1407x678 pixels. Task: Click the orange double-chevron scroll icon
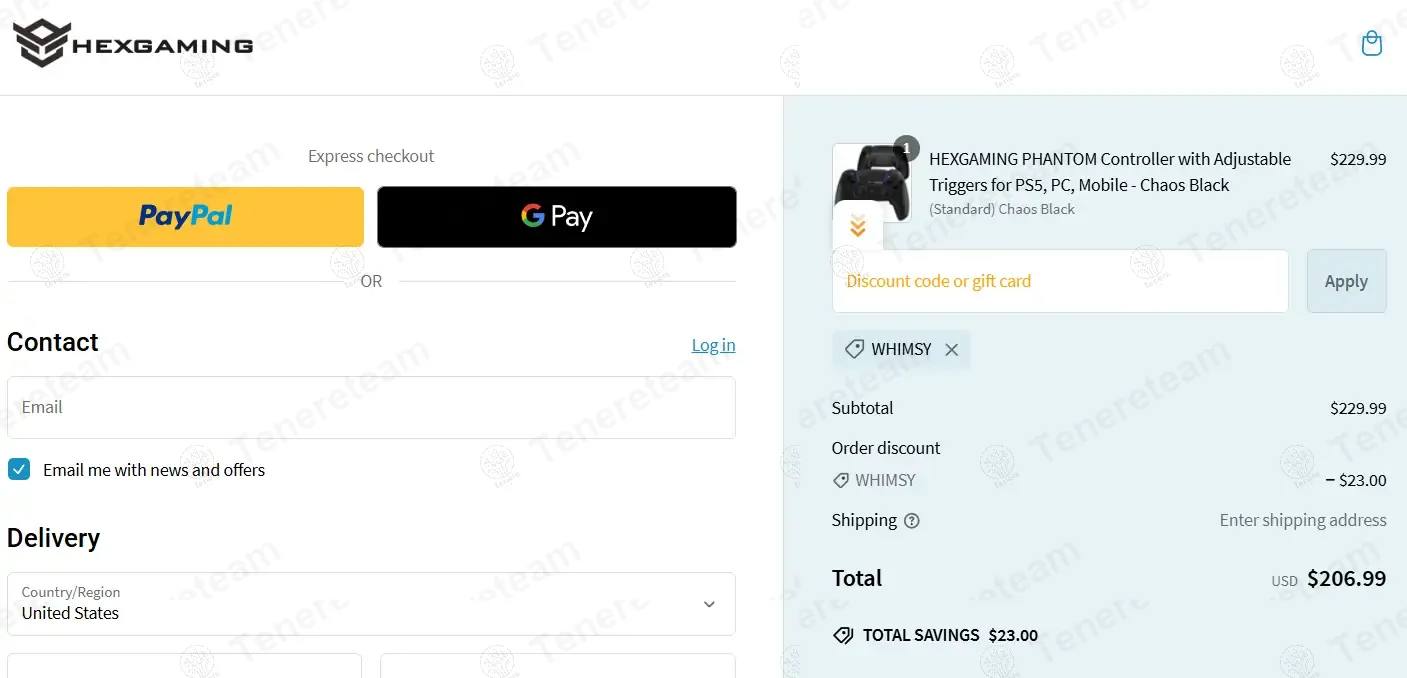tap(857, 227)
